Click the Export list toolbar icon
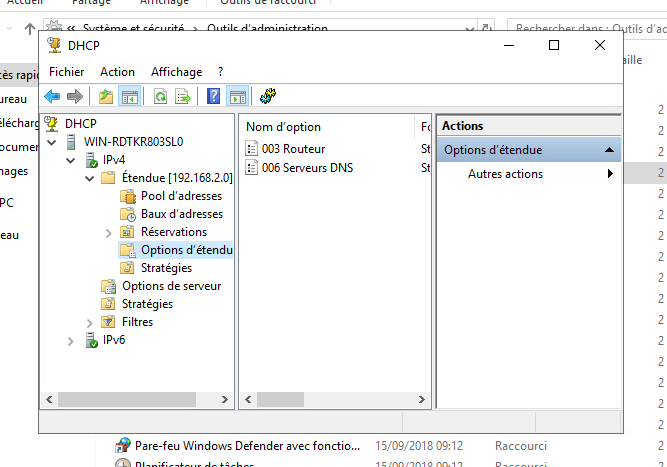The height and width of the screenshot is (467, 667). pos(183,96)
